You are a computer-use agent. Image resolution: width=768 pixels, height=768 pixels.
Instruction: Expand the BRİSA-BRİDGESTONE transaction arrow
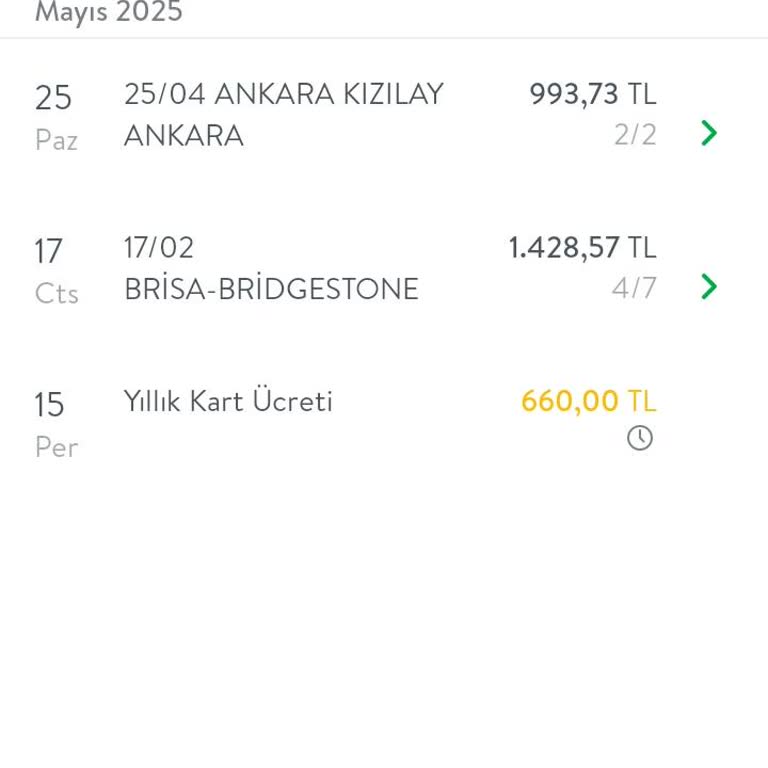[x=709, y=287]
